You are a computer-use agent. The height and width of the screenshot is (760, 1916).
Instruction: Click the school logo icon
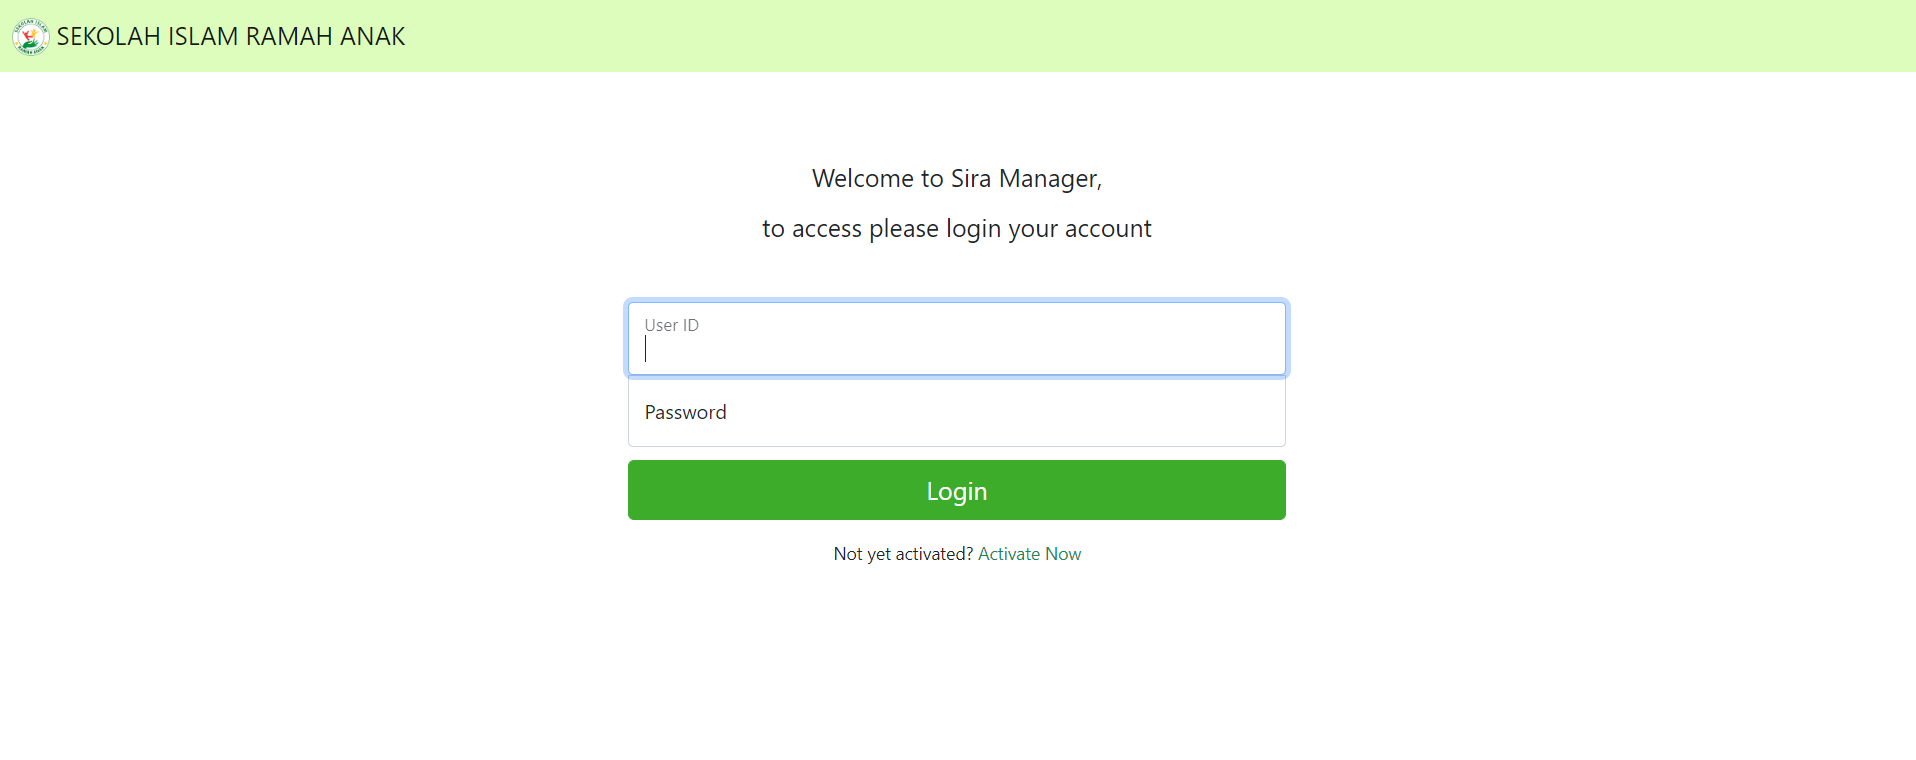click(30, 36)
